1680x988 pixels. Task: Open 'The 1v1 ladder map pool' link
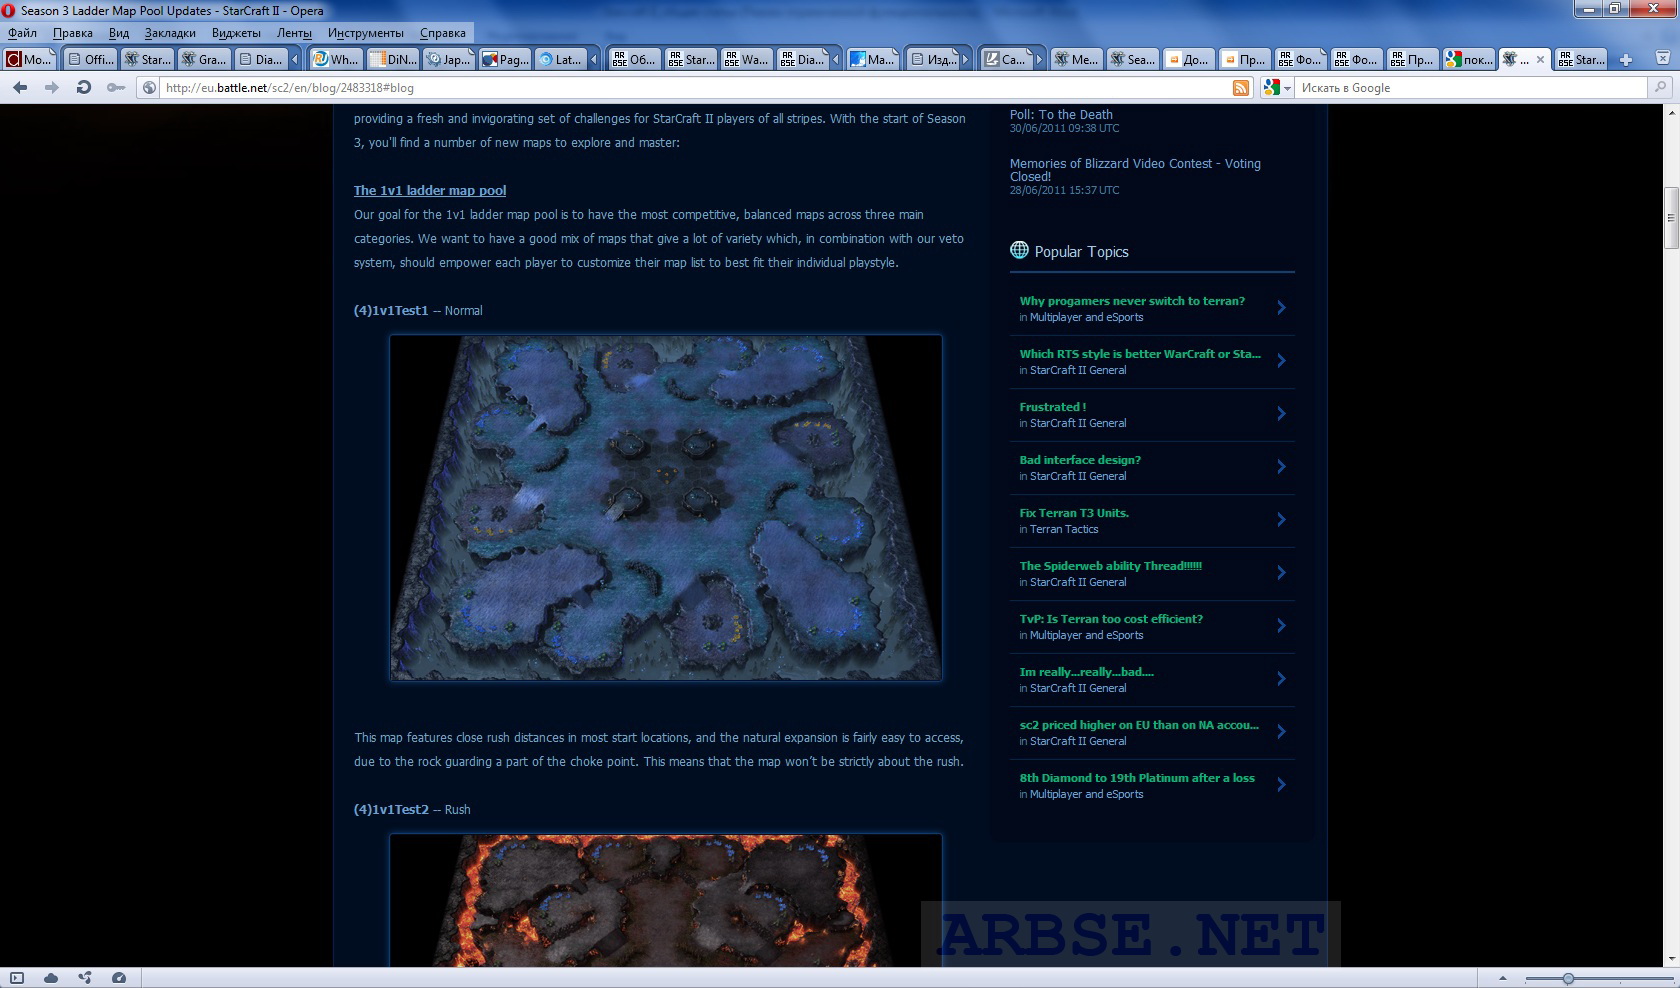click(x=430, y=191)
